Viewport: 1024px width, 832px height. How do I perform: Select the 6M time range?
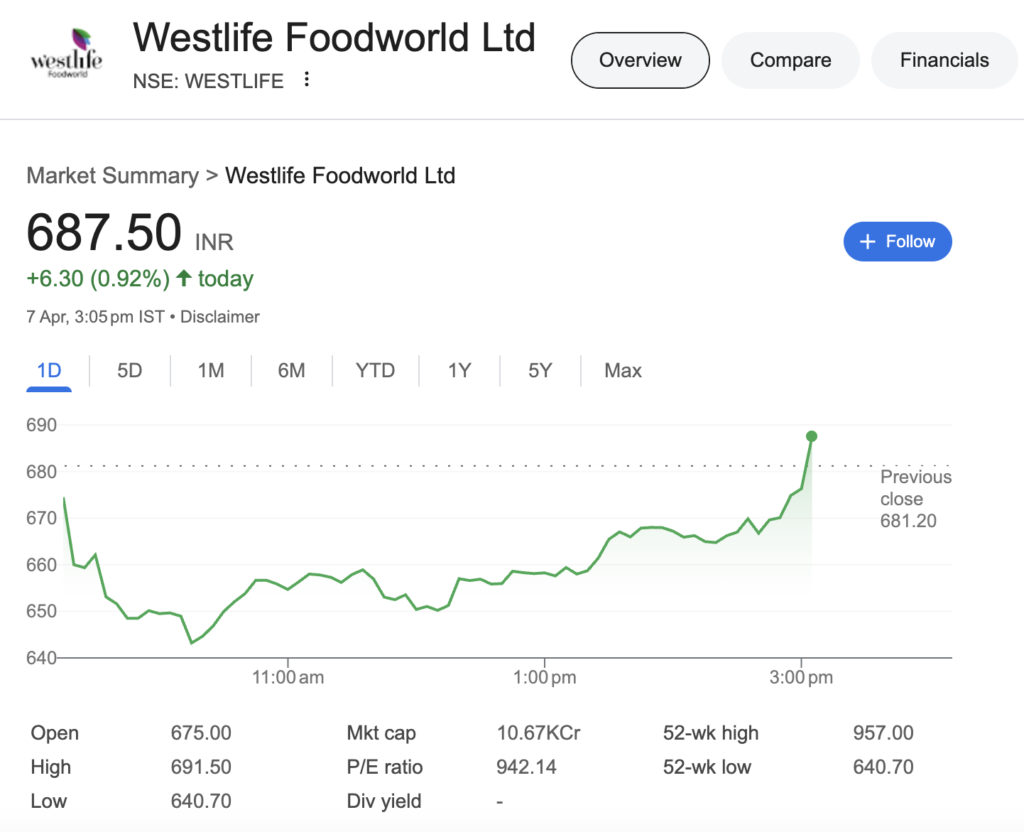[291, 371]
